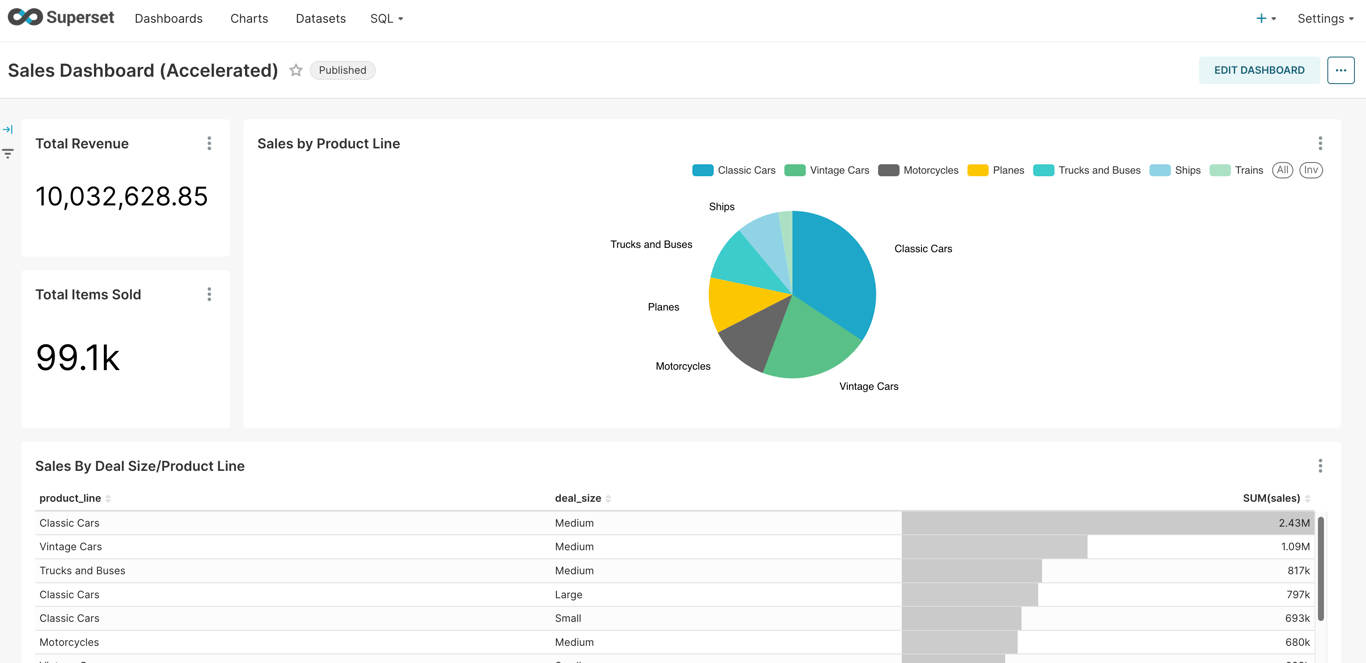Toggle Planes legend series
The image size is (1366, 663).
point(996,170)
